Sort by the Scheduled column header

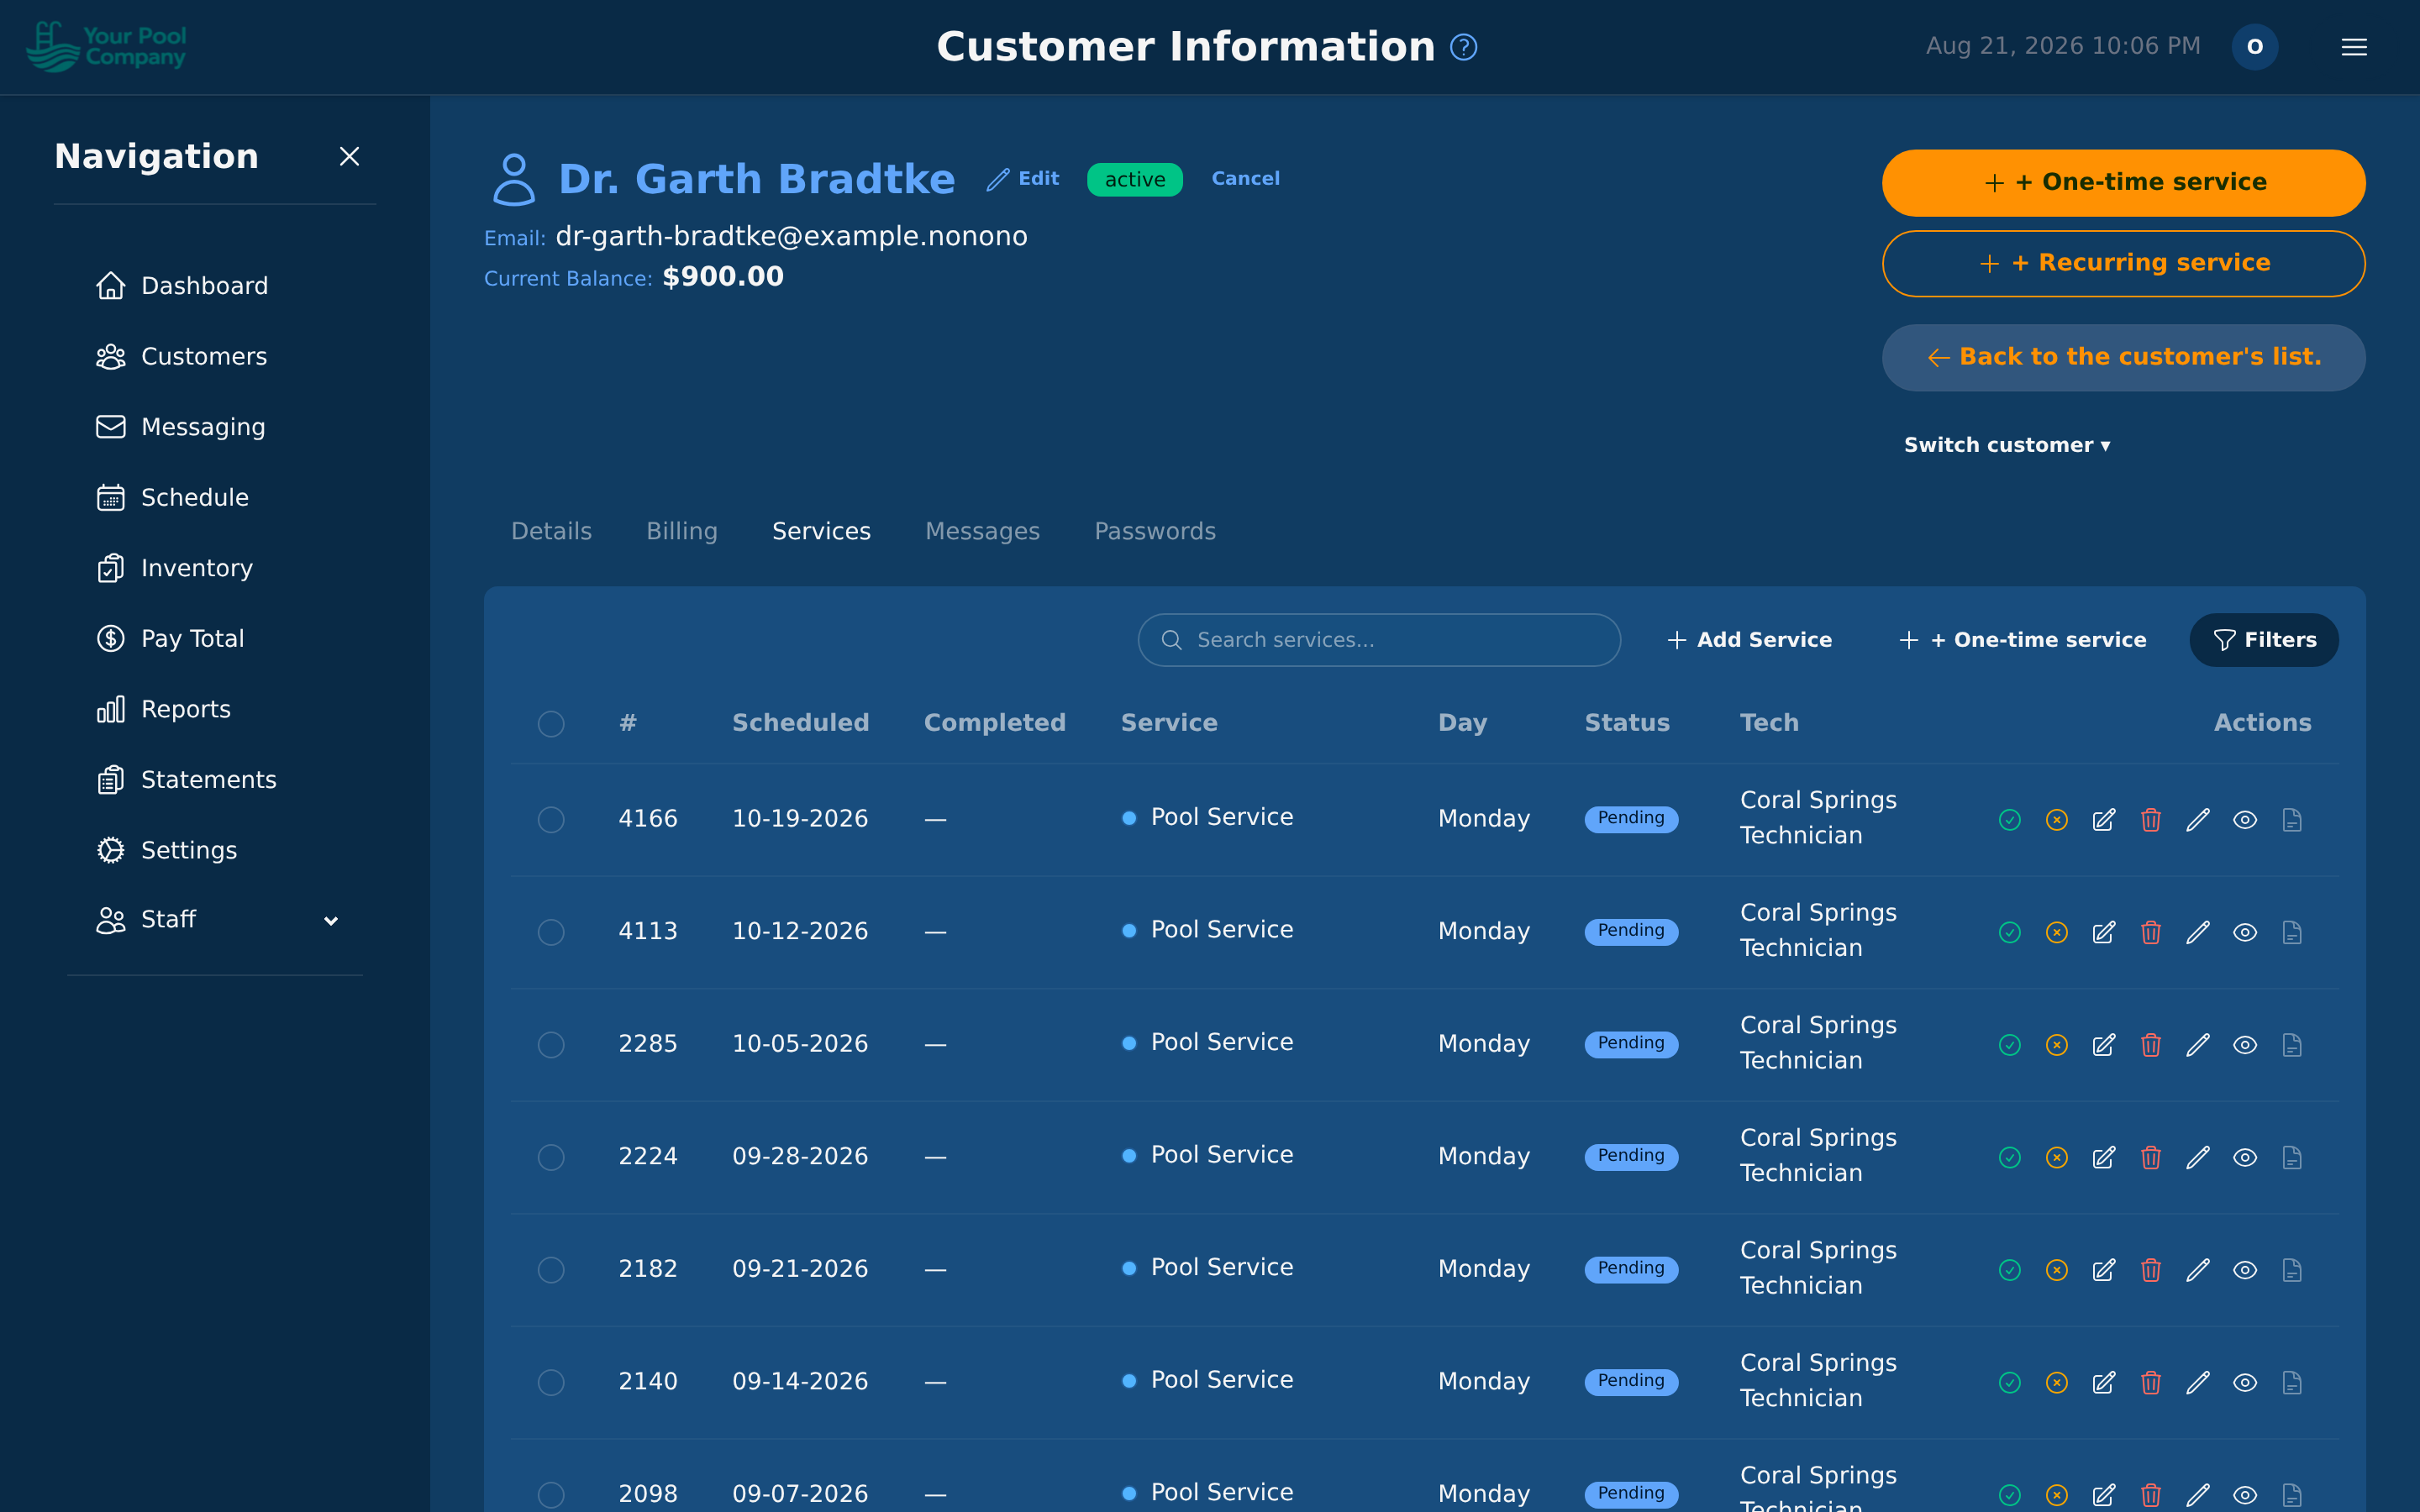coord(800,723)
